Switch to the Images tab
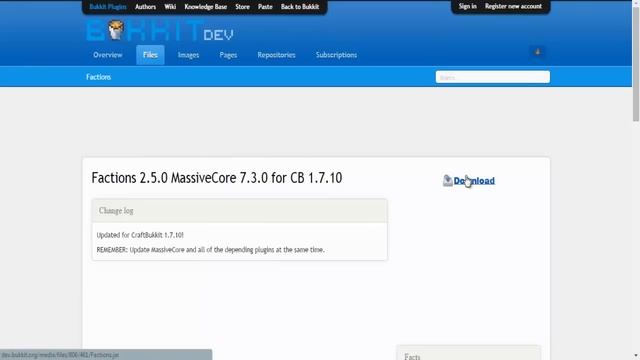This screenshot has width=640, height=360. pyautogui.click(x=188, y=55)
